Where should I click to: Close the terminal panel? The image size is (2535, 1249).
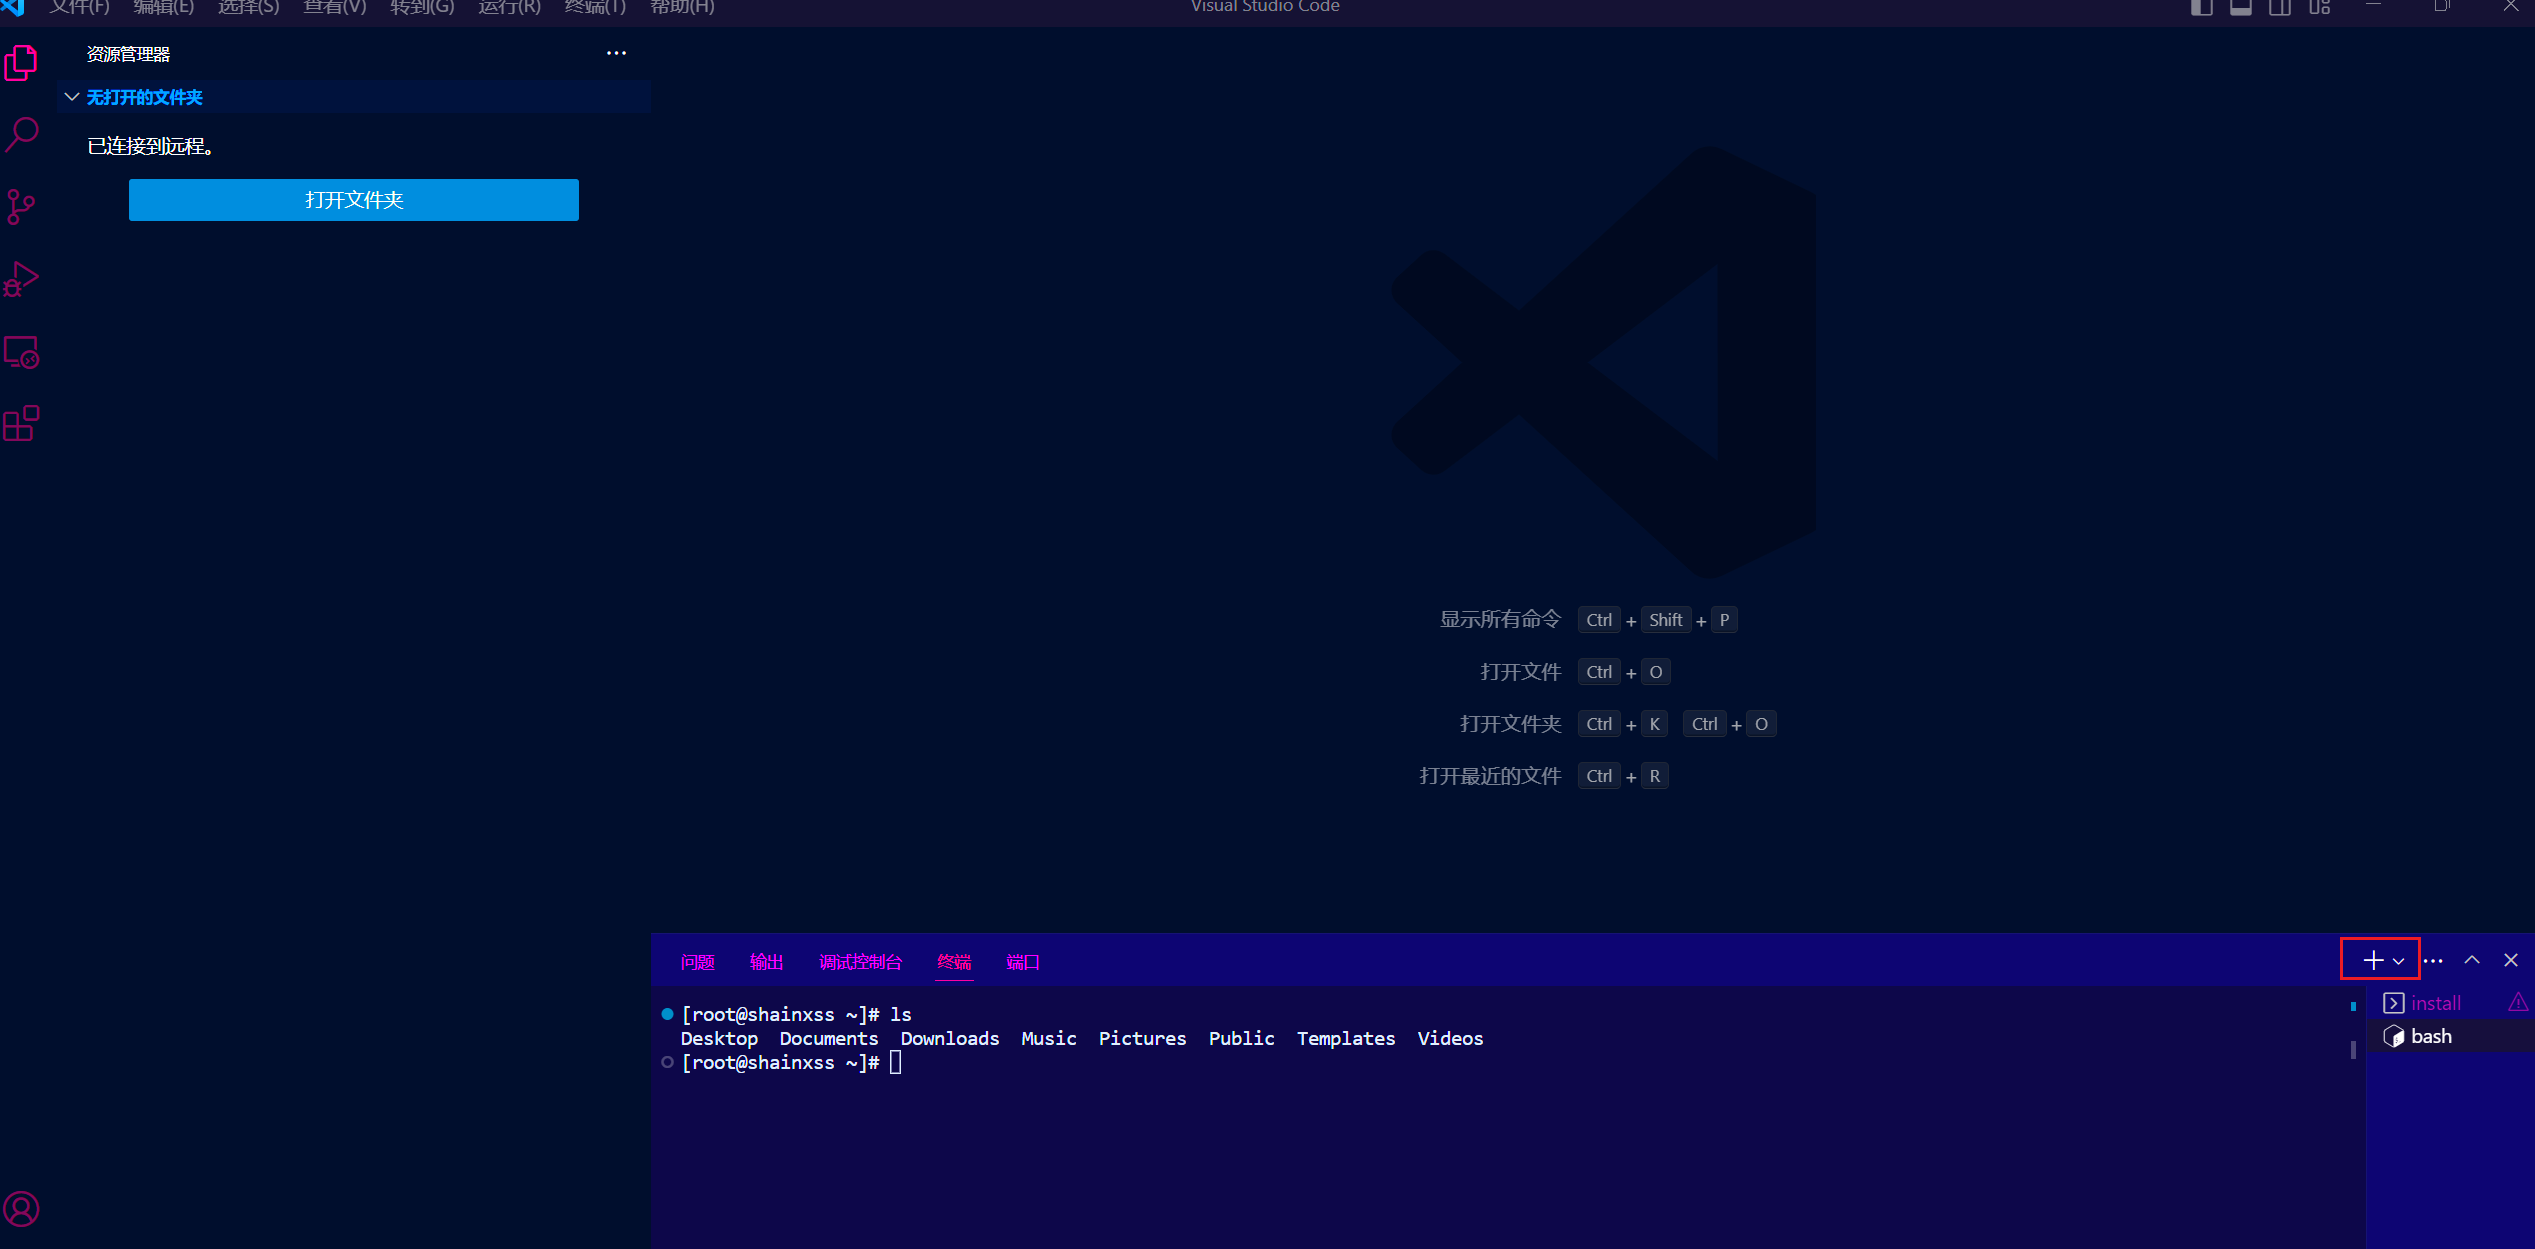click(x=2511, y=960)
